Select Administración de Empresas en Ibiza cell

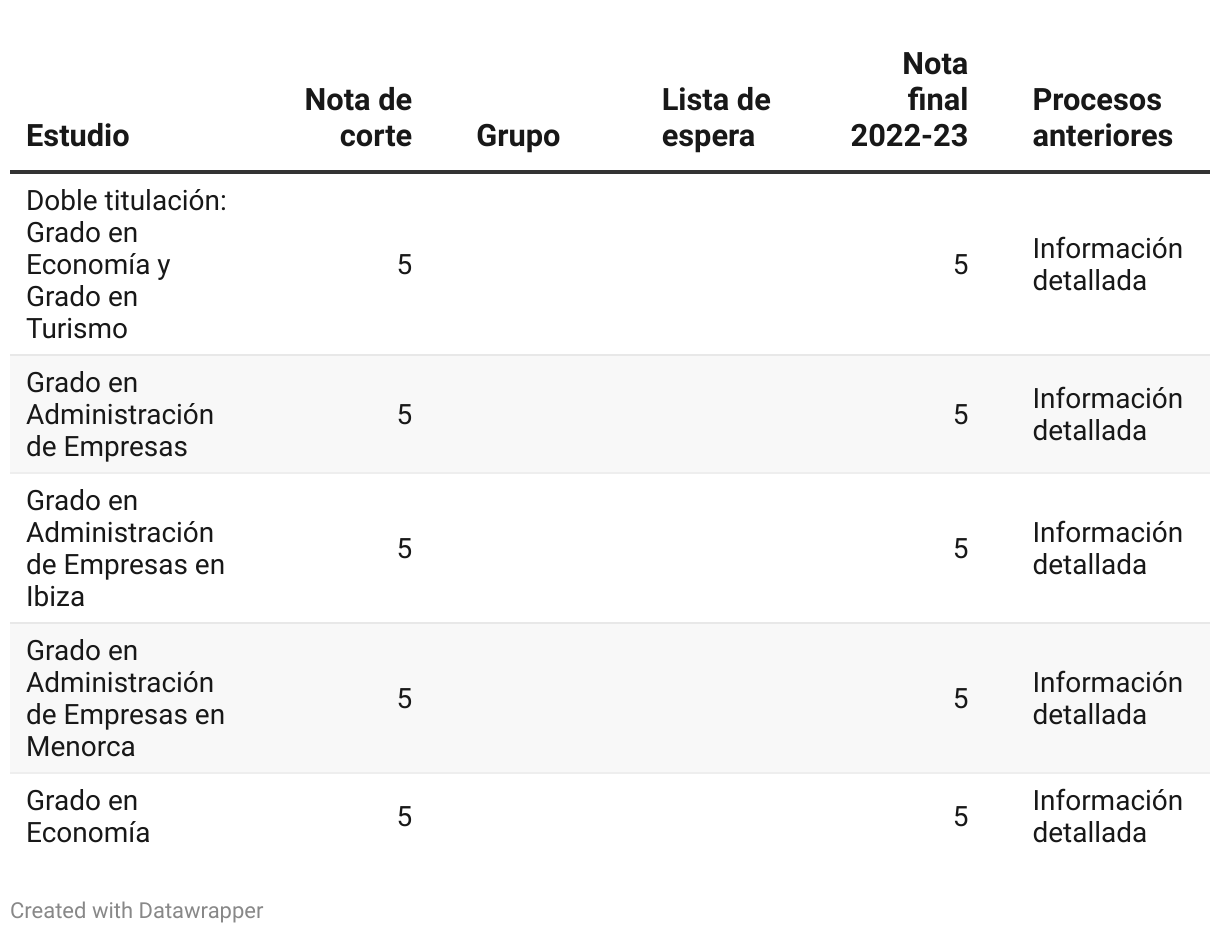coord(125,548)
